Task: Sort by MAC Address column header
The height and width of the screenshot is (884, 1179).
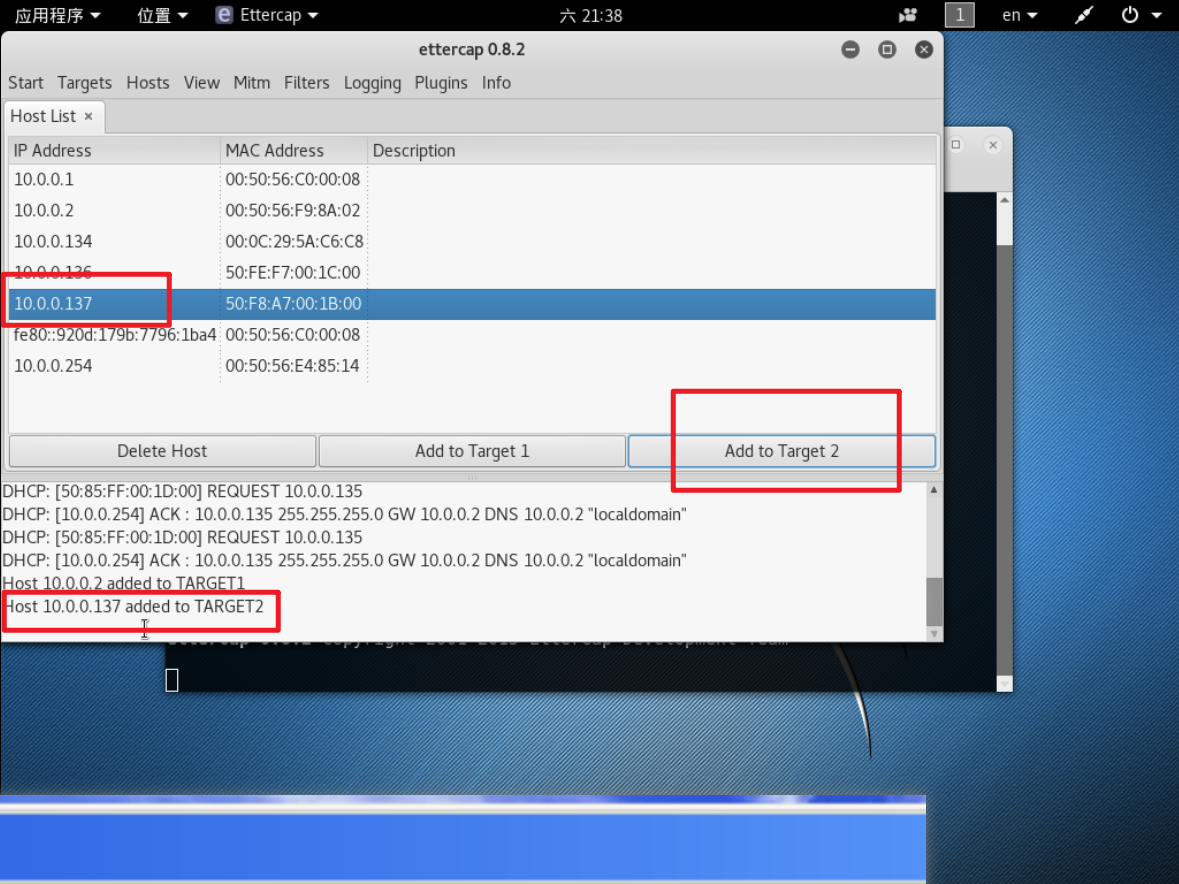Action: [294, 150]
